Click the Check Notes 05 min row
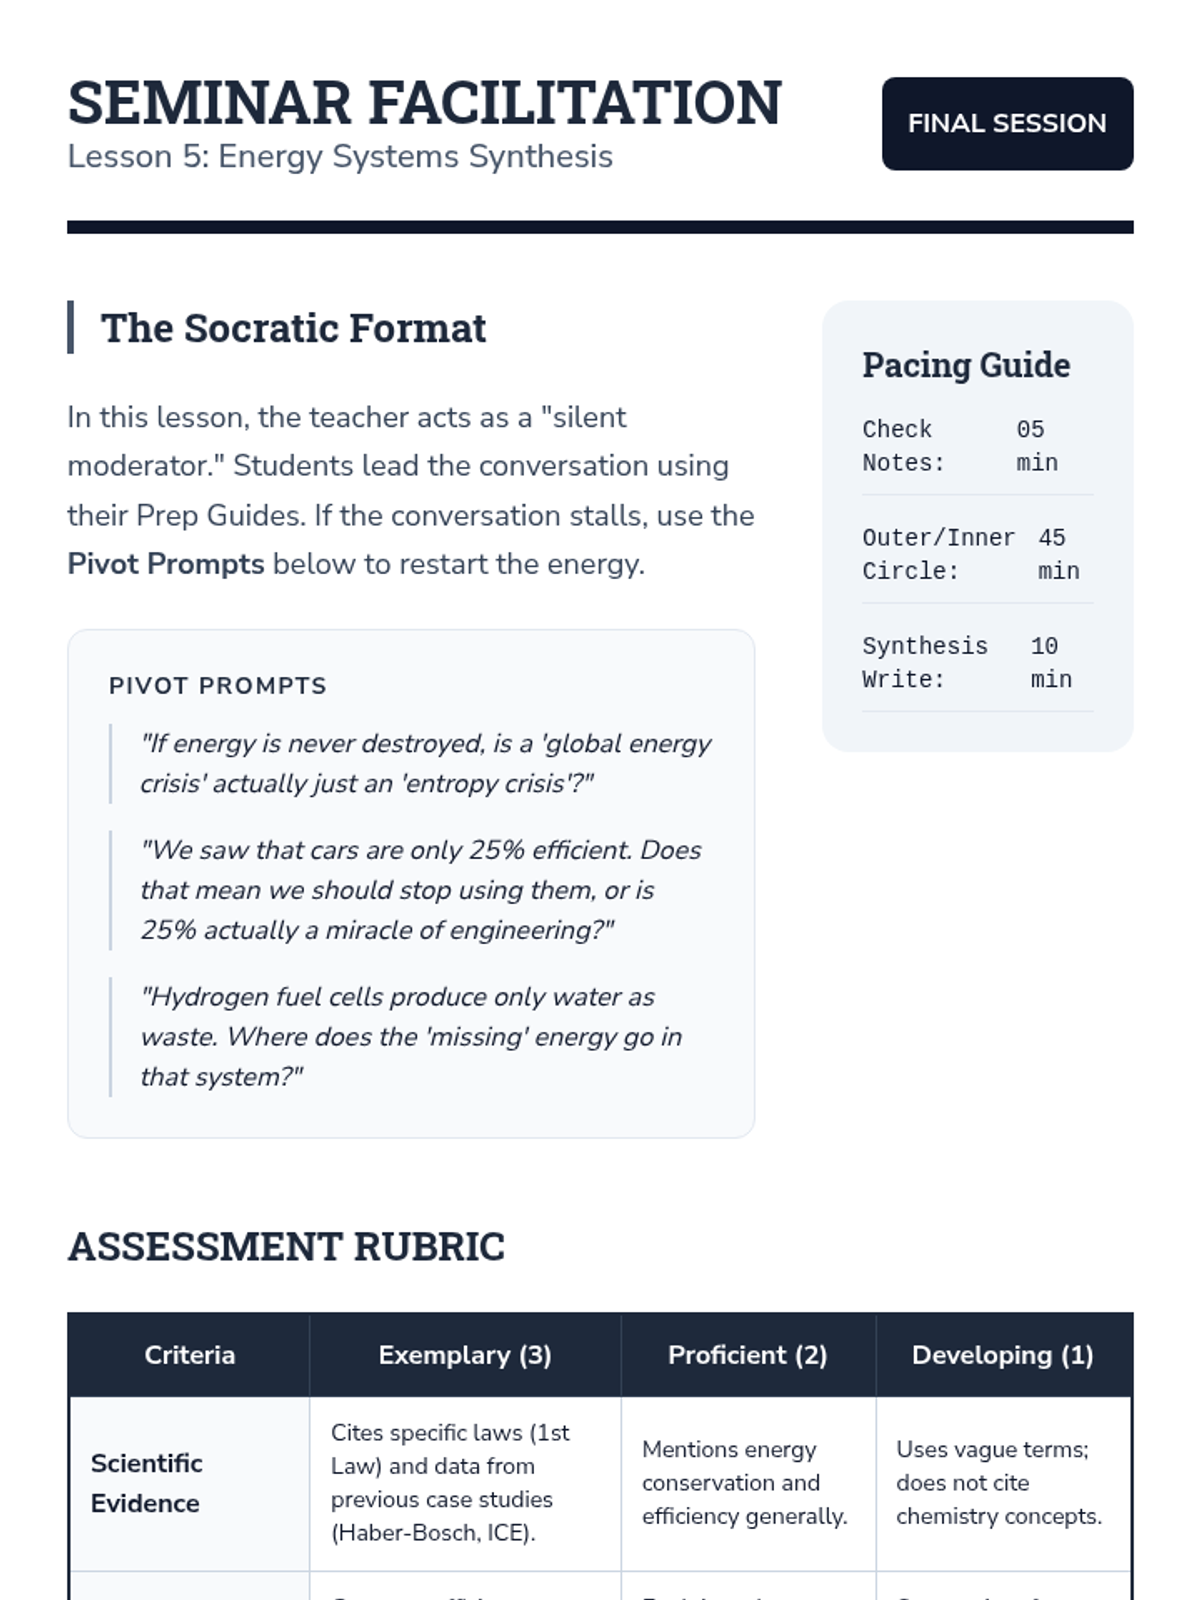Screen dimensions: 1200x1600 pos(976,446)
